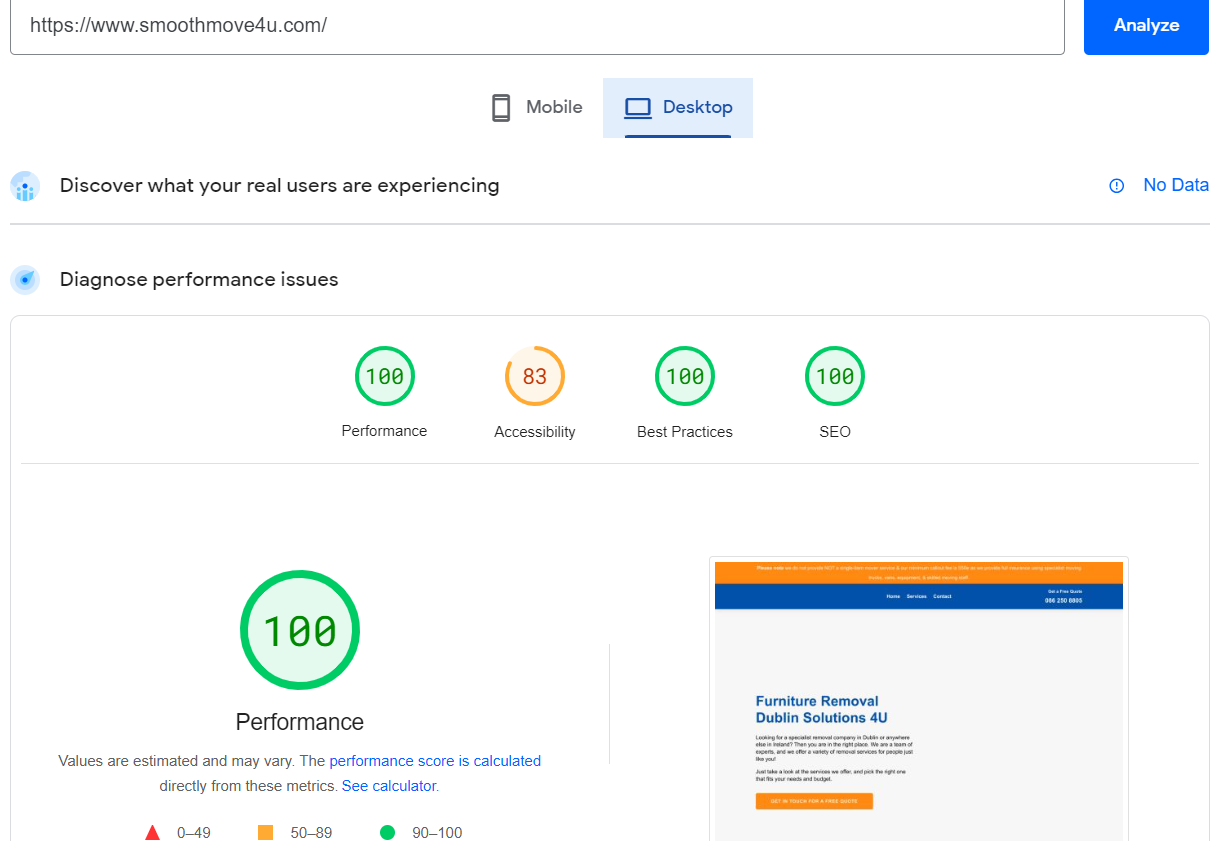Screen dimensions: 1221x841
Task: Click the website preview thumbnail
Action: pyautogui.click(x=918, y=698)
